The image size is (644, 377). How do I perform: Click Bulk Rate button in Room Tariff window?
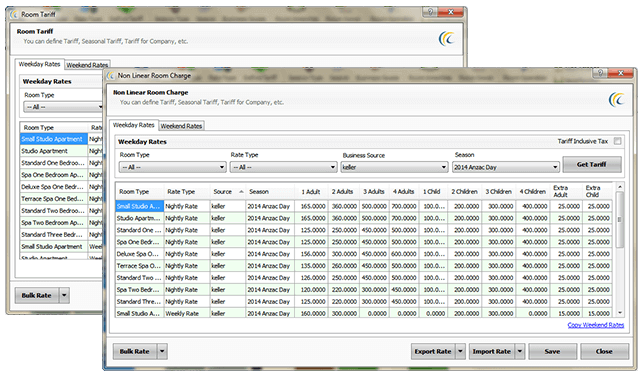pyautogui.click(x=37, y=295)
